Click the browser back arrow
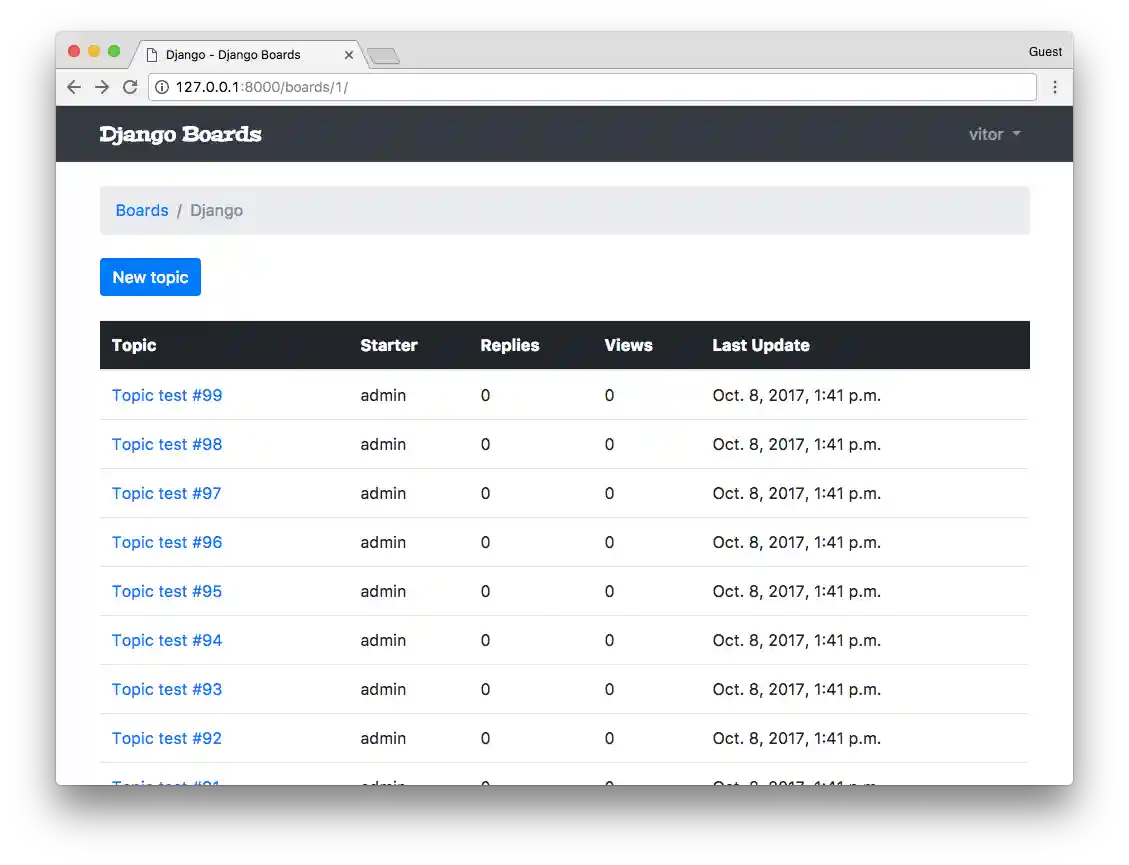This screenshot has width=1129, height=865. [74, 87]
